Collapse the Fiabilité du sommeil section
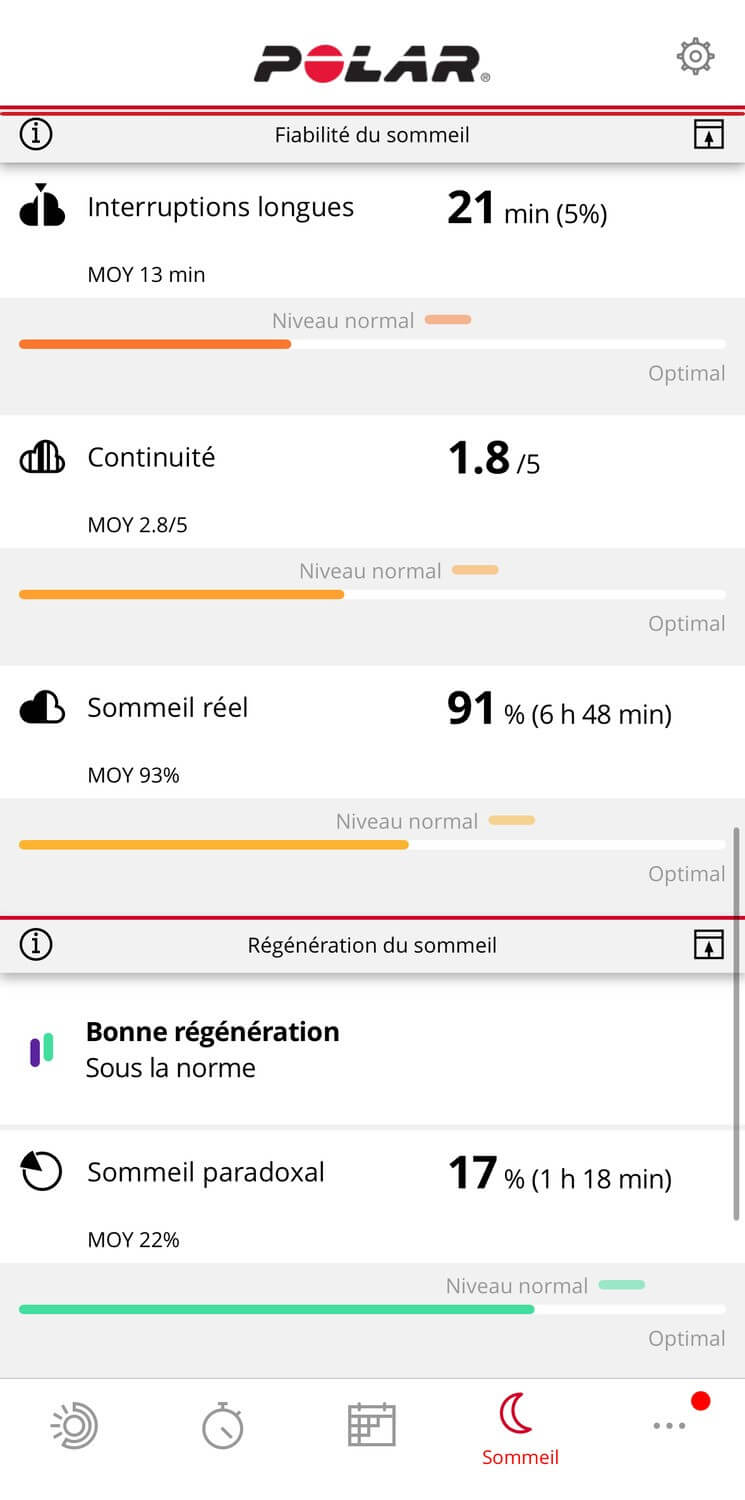This screenshot has height=1500, width=745. [708, 135]
